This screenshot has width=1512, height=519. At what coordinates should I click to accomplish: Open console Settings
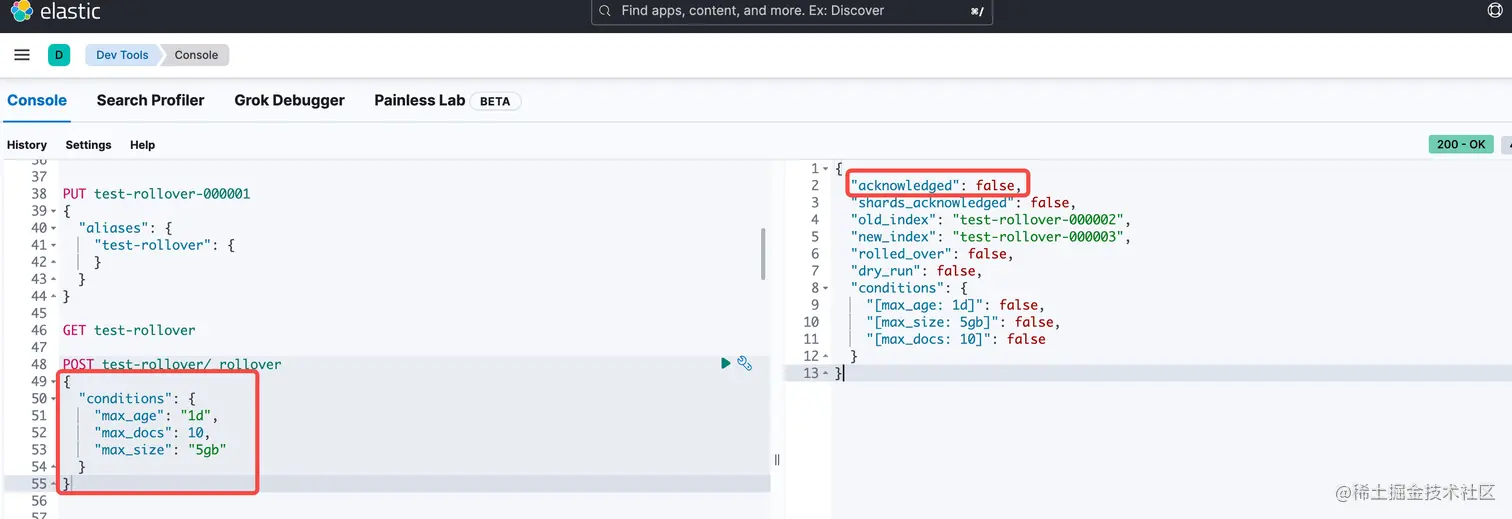pos(89,145)
